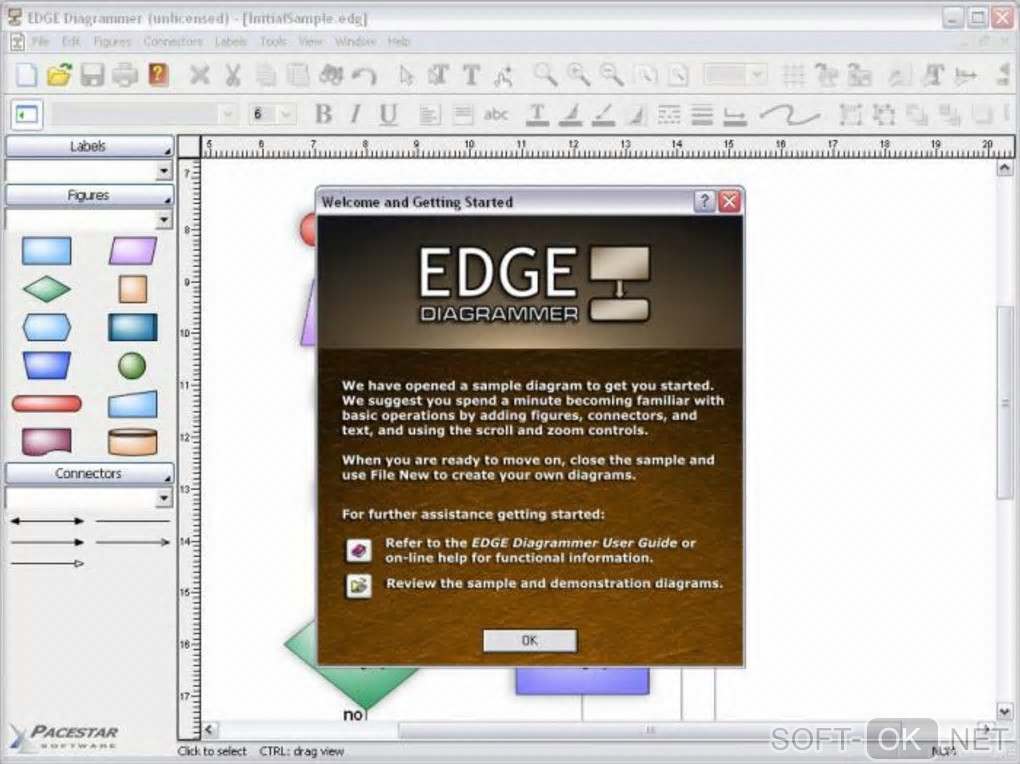Open the Tools menu
This screenshot has width=1020, height=764.
coord(273,42)
